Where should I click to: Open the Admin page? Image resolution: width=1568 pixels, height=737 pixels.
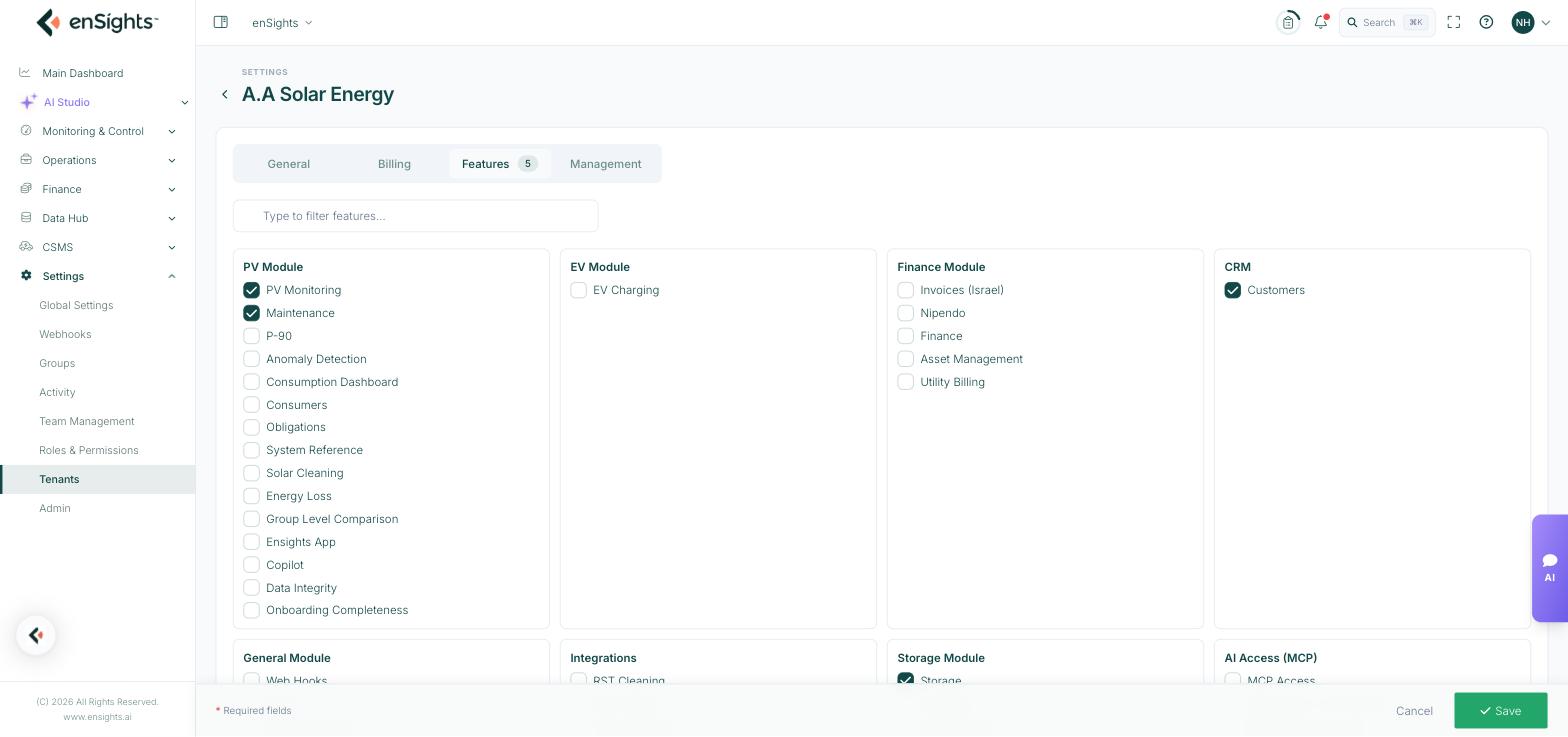(x=55, y=508)
